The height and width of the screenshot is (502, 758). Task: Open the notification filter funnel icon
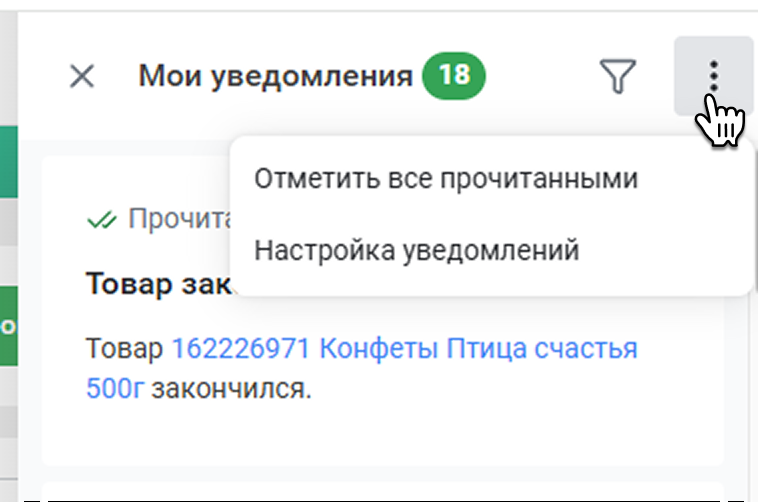tap(617, 76)
